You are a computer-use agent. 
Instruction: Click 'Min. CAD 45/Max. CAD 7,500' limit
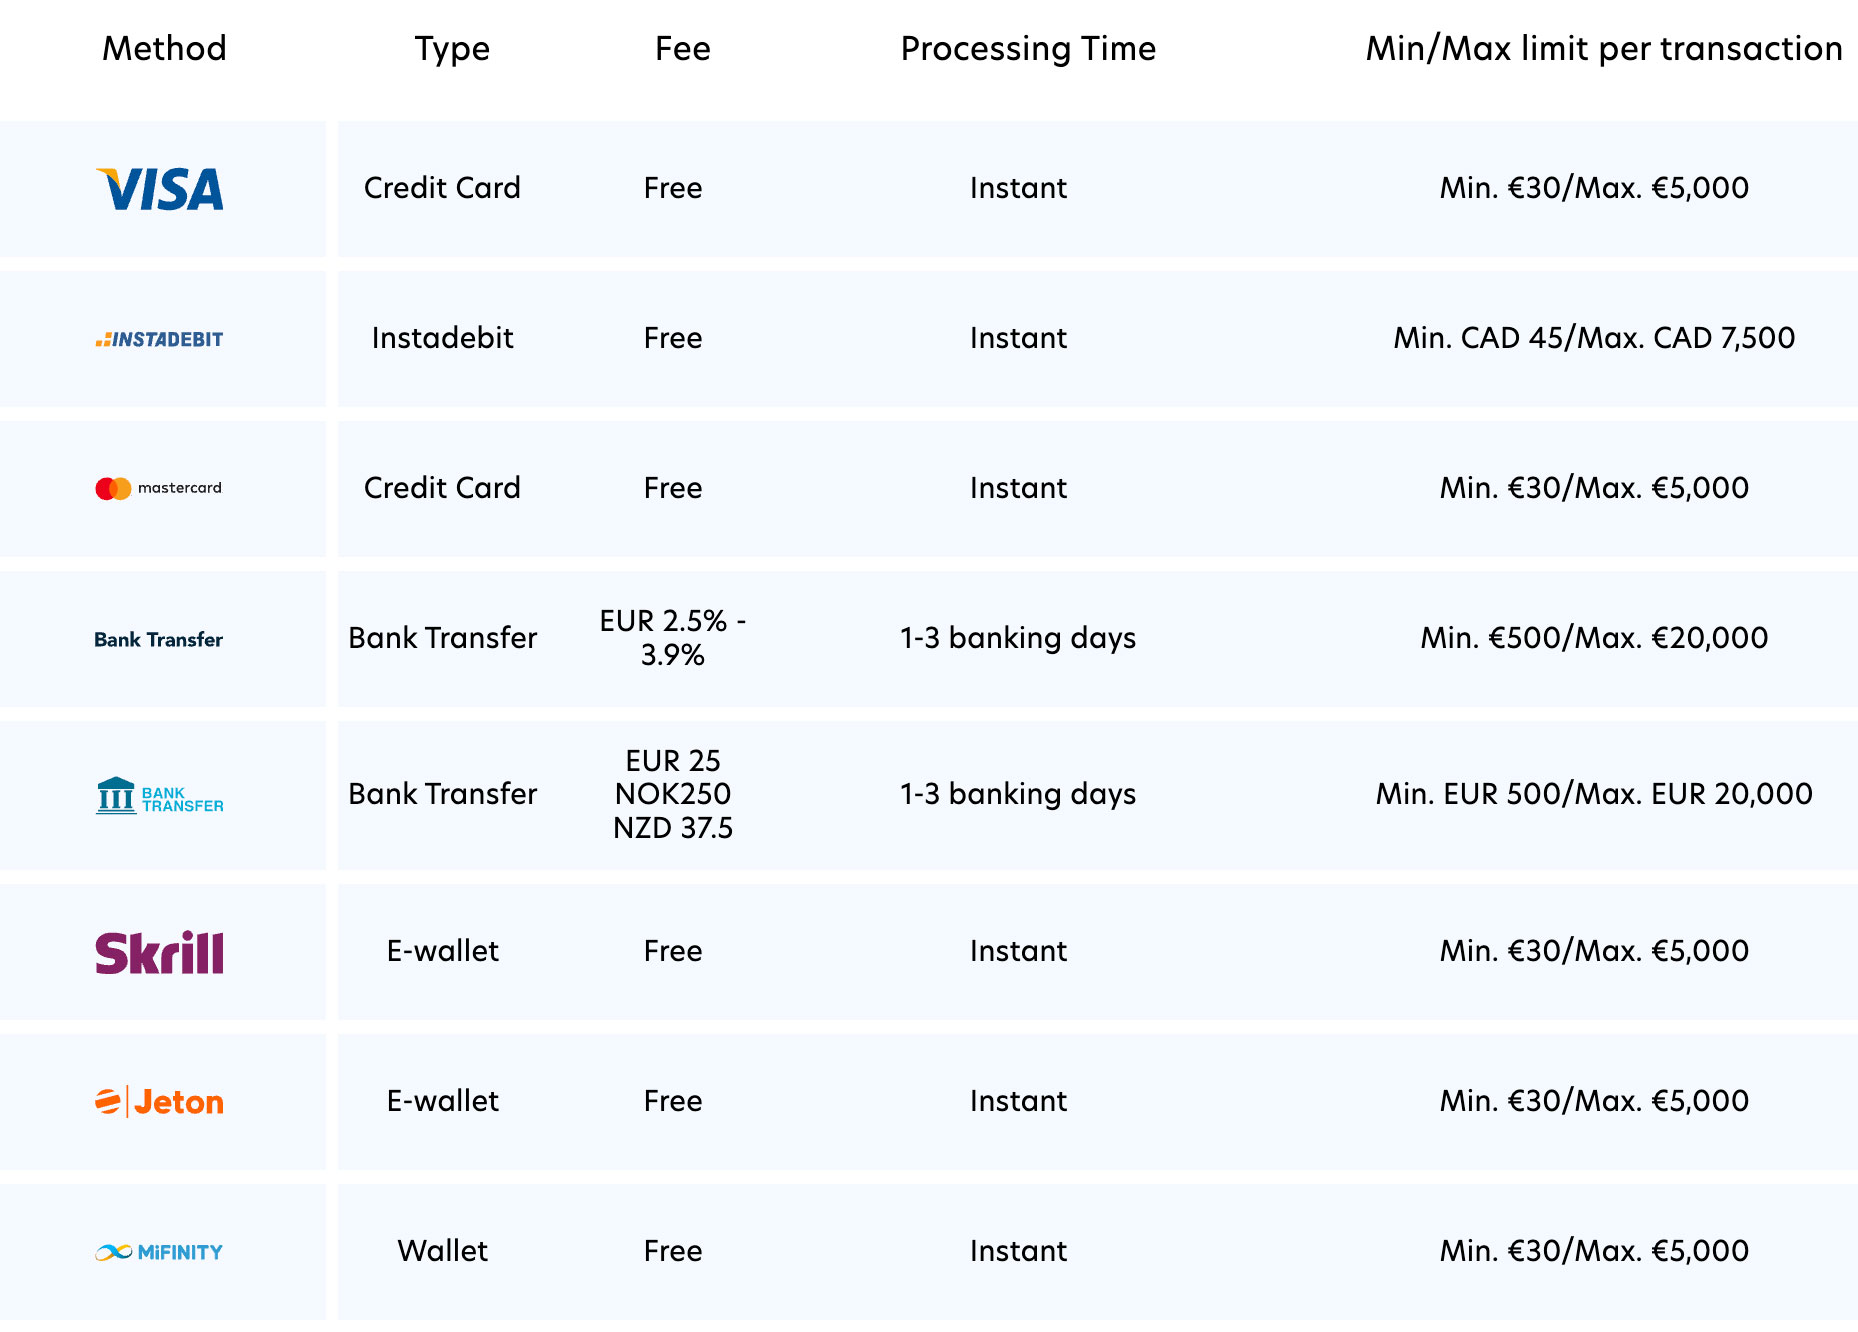pyautogui.click(x=1594, y=338)
